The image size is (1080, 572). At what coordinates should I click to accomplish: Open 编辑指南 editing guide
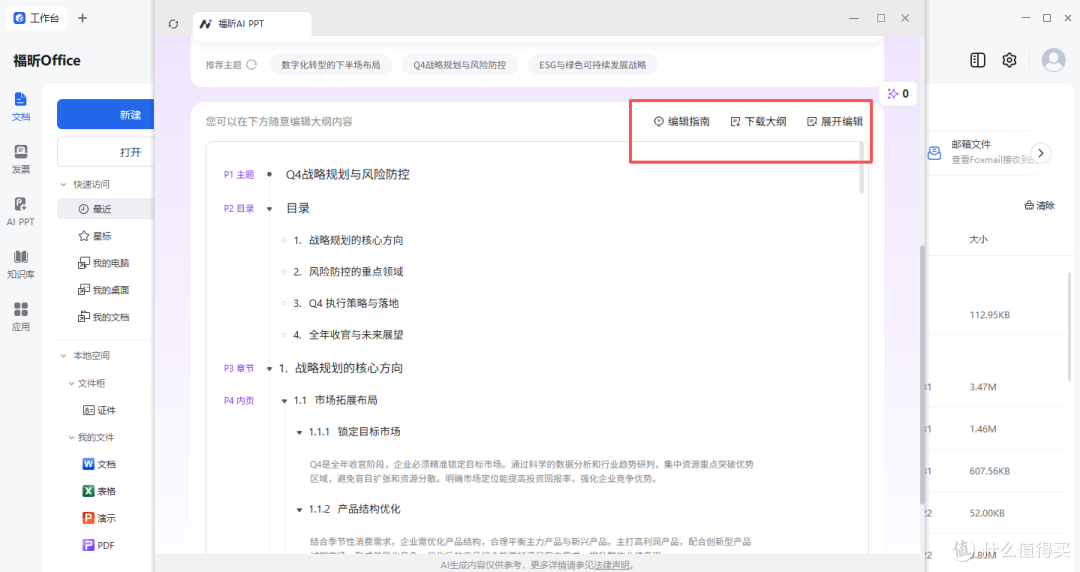(x=681, y=121)
